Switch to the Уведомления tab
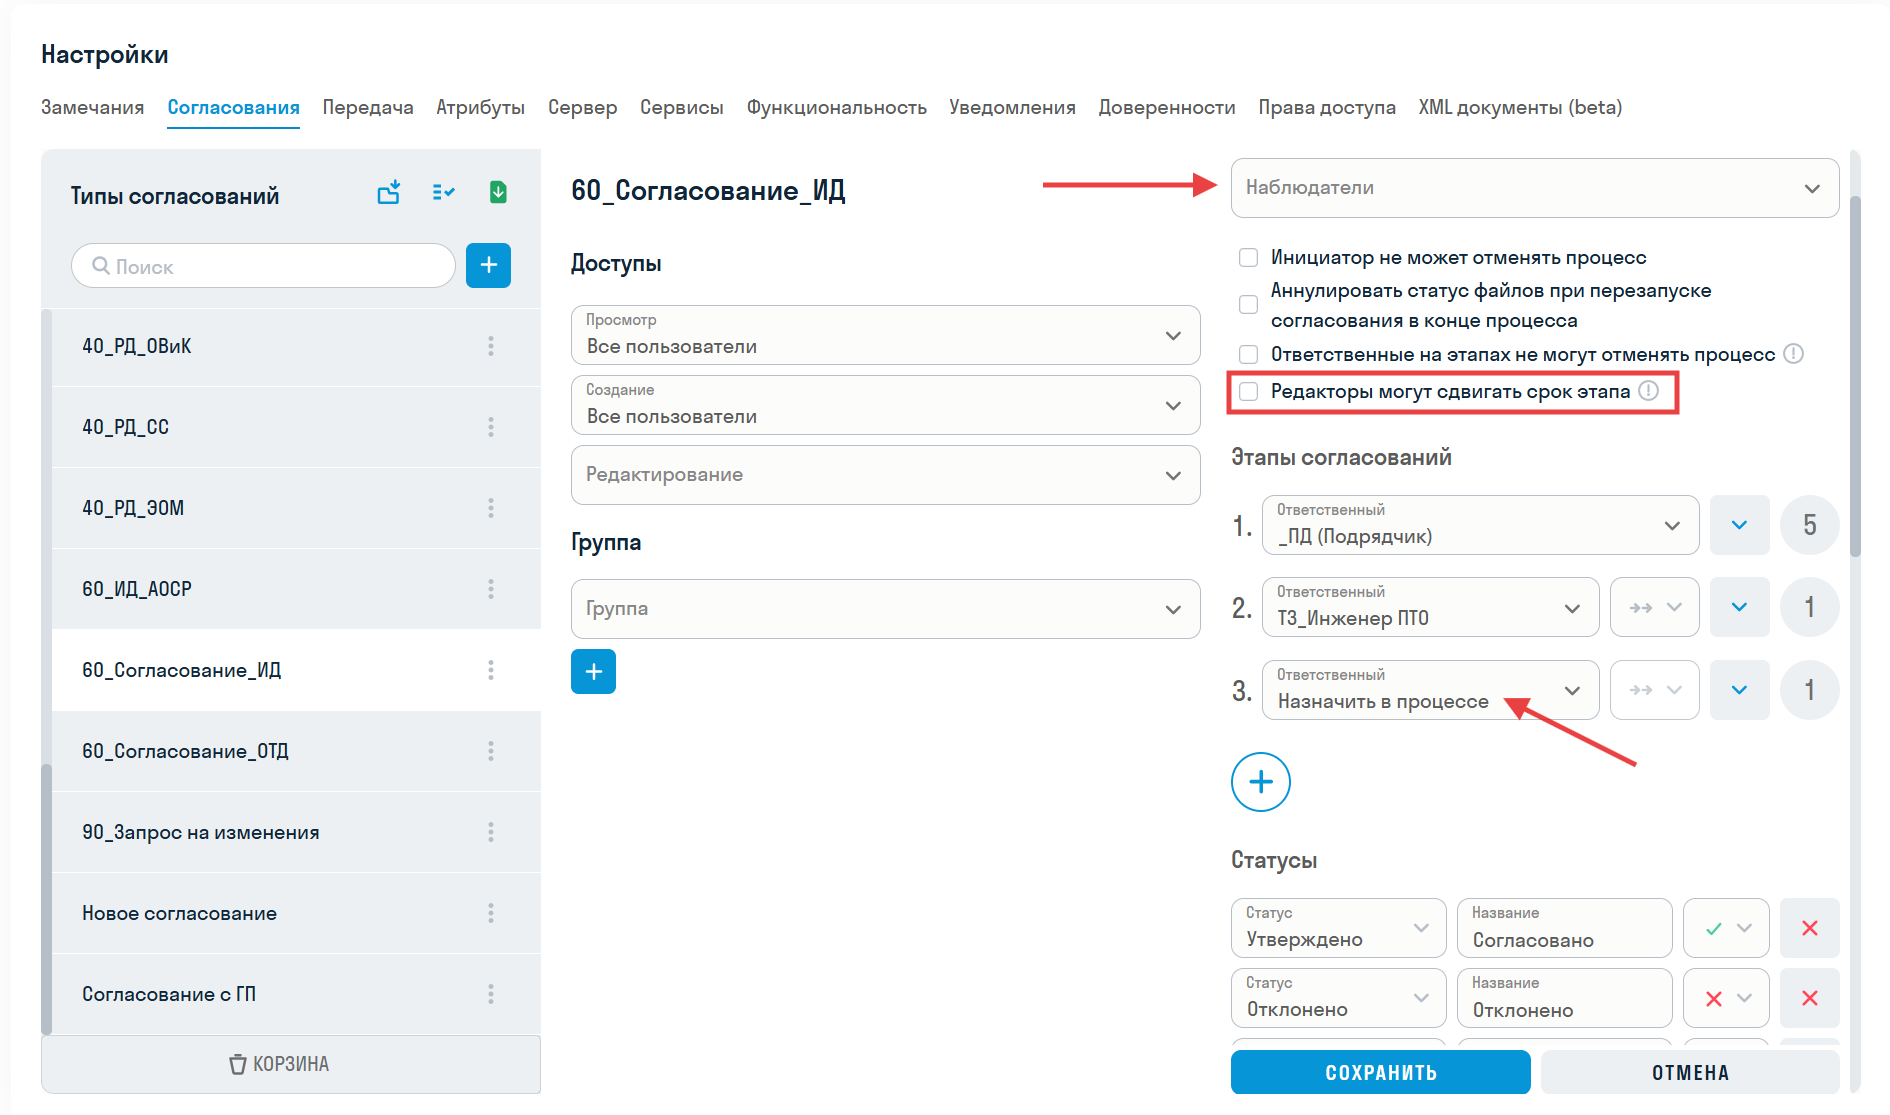Viewport: 1890px width, 1115px height. point(1012,107)
